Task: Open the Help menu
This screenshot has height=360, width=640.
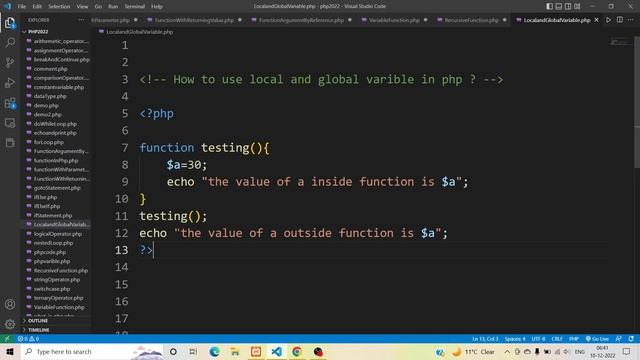Action: (157, 6)
